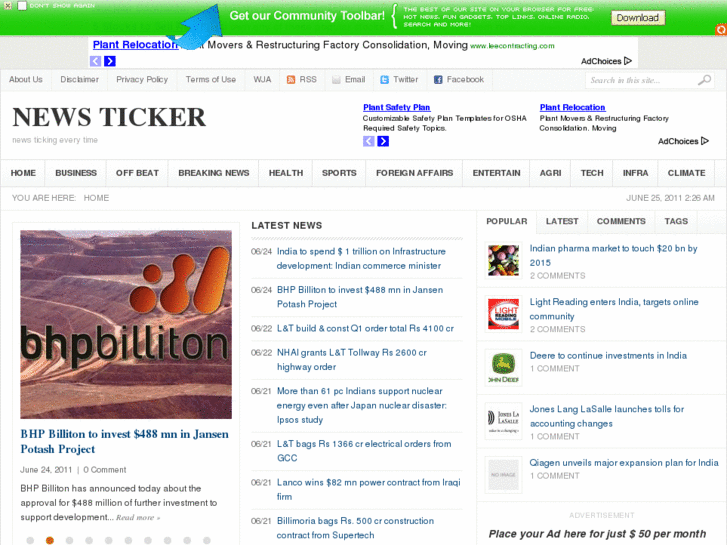This screenshot has width=727, height=545.
Task: Select the active orange slider dot
Action: click(x=50, y=540)
